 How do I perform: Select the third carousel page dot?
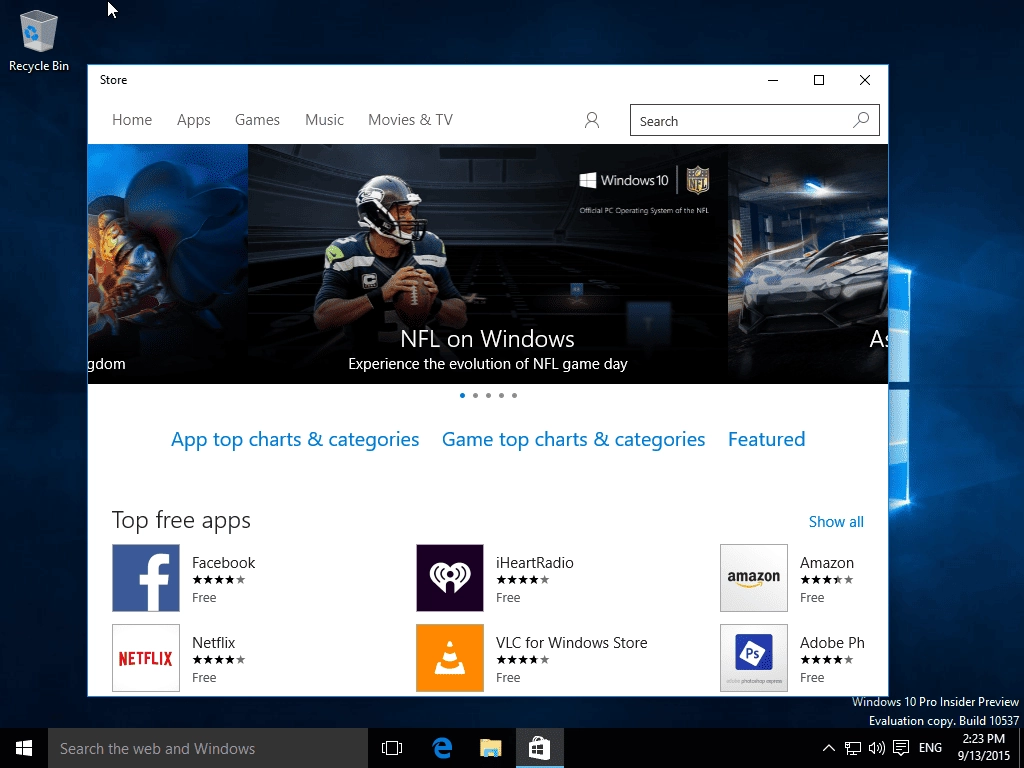[488, 396]
